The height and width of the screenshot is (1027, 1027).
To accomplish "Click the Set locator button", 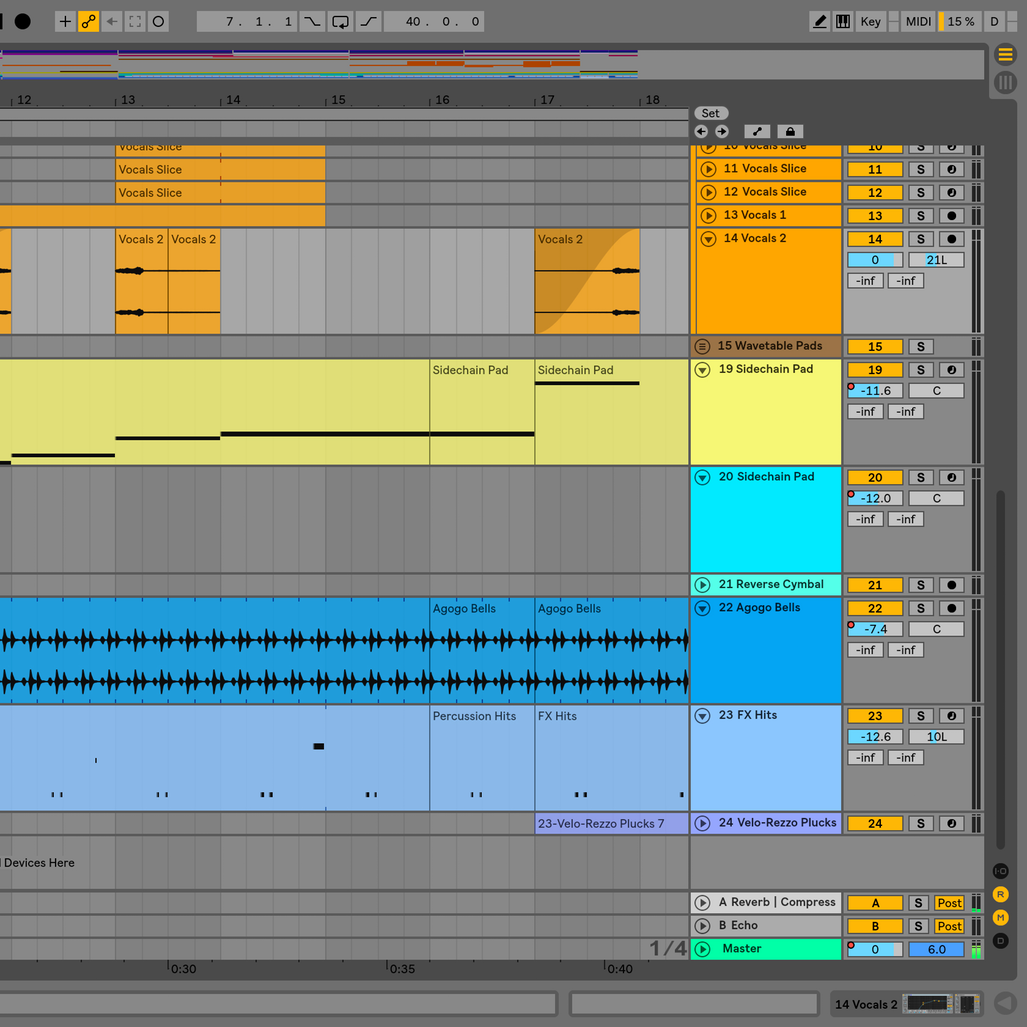I will pyautogui.click(x=711, y=113).
